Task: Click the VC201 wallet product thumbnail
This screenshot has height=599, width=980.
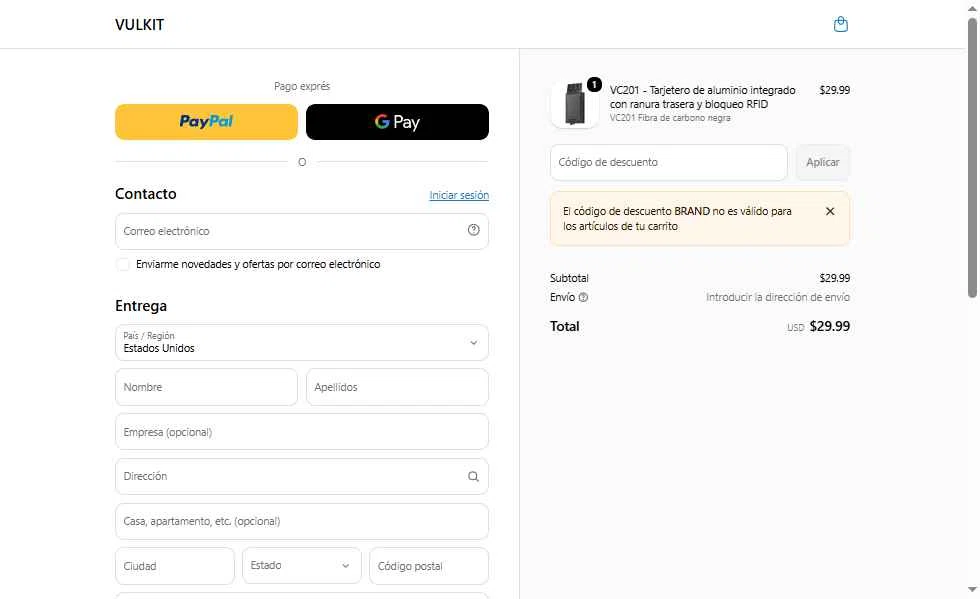Action: pos(574,104)
